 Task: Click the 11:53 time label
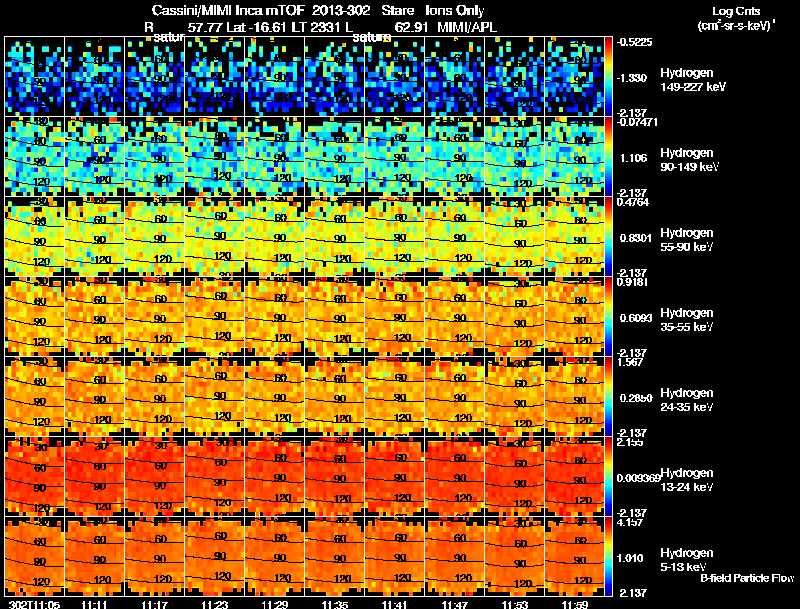515,604
